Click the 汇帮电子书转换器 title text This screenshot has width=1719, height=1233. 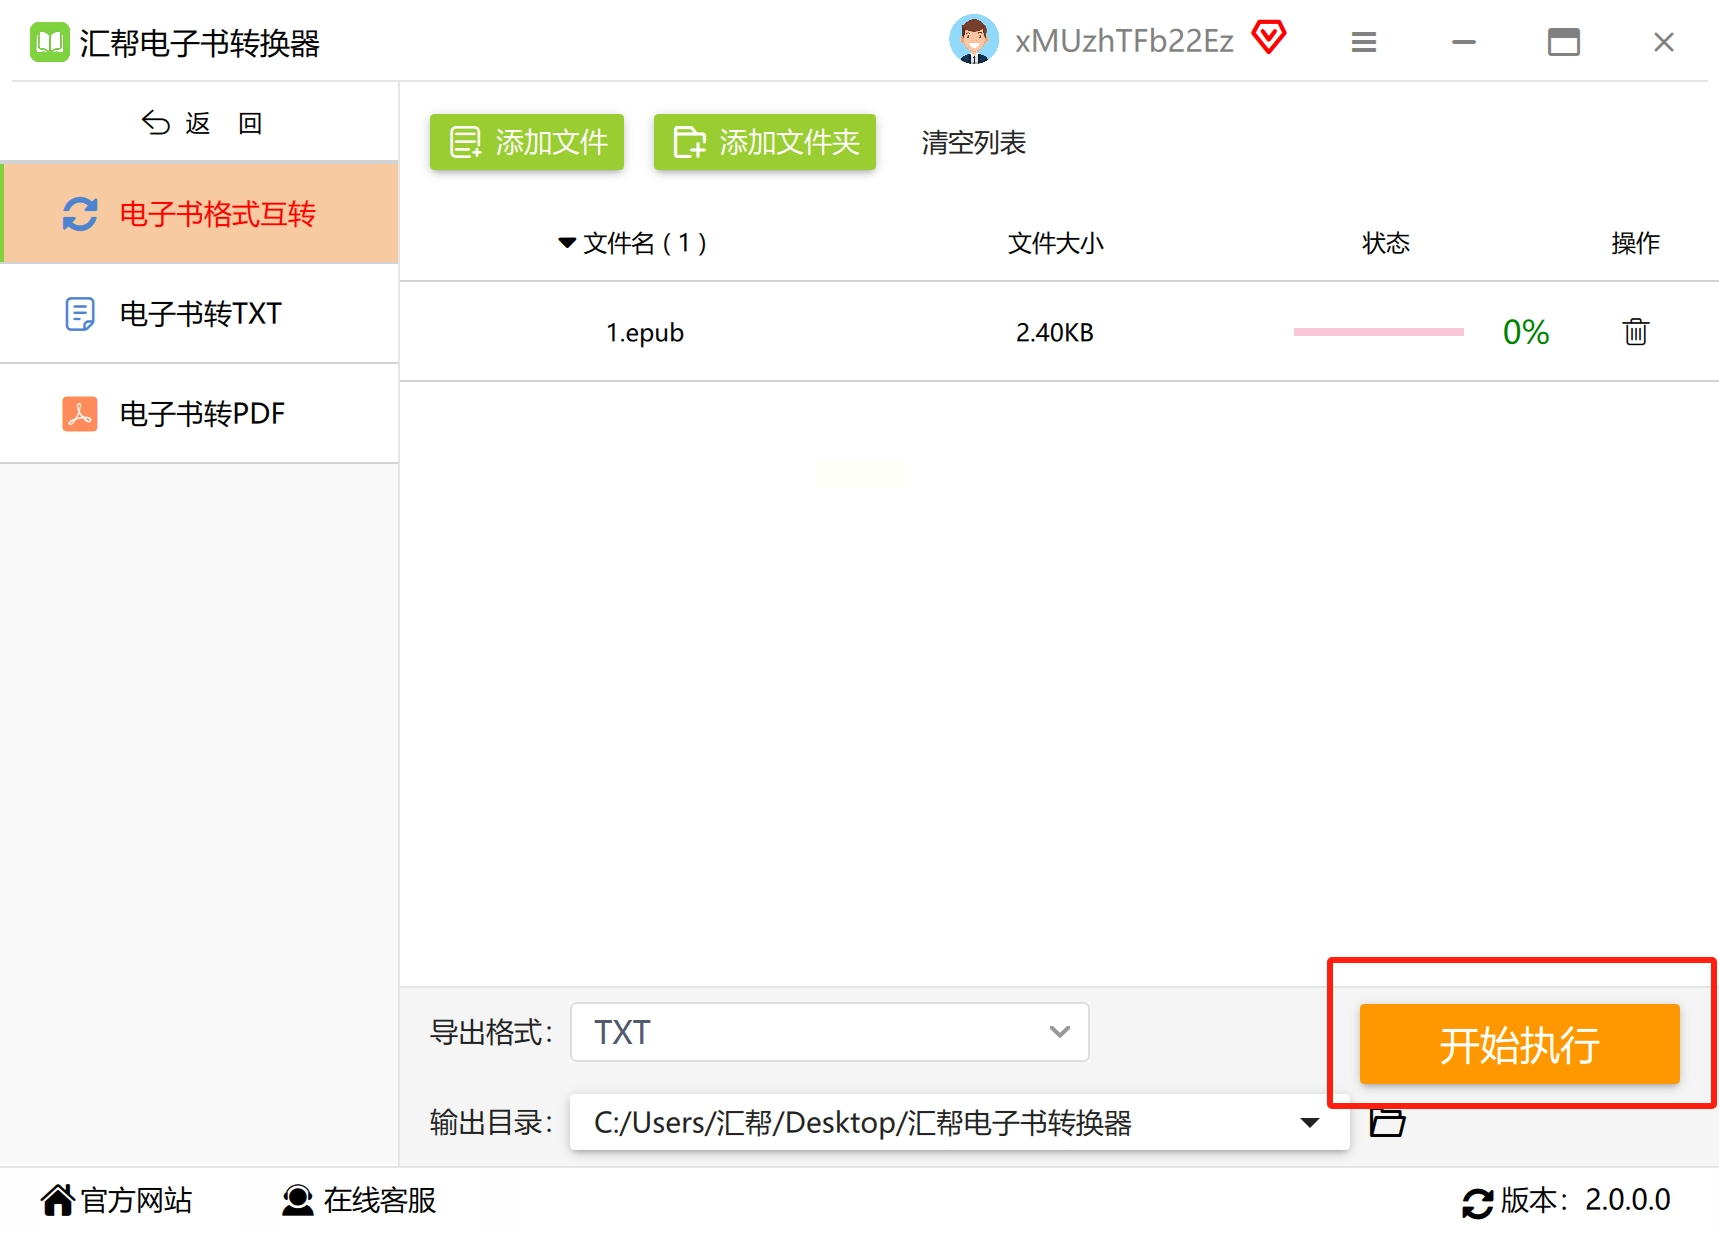(200, 43)
